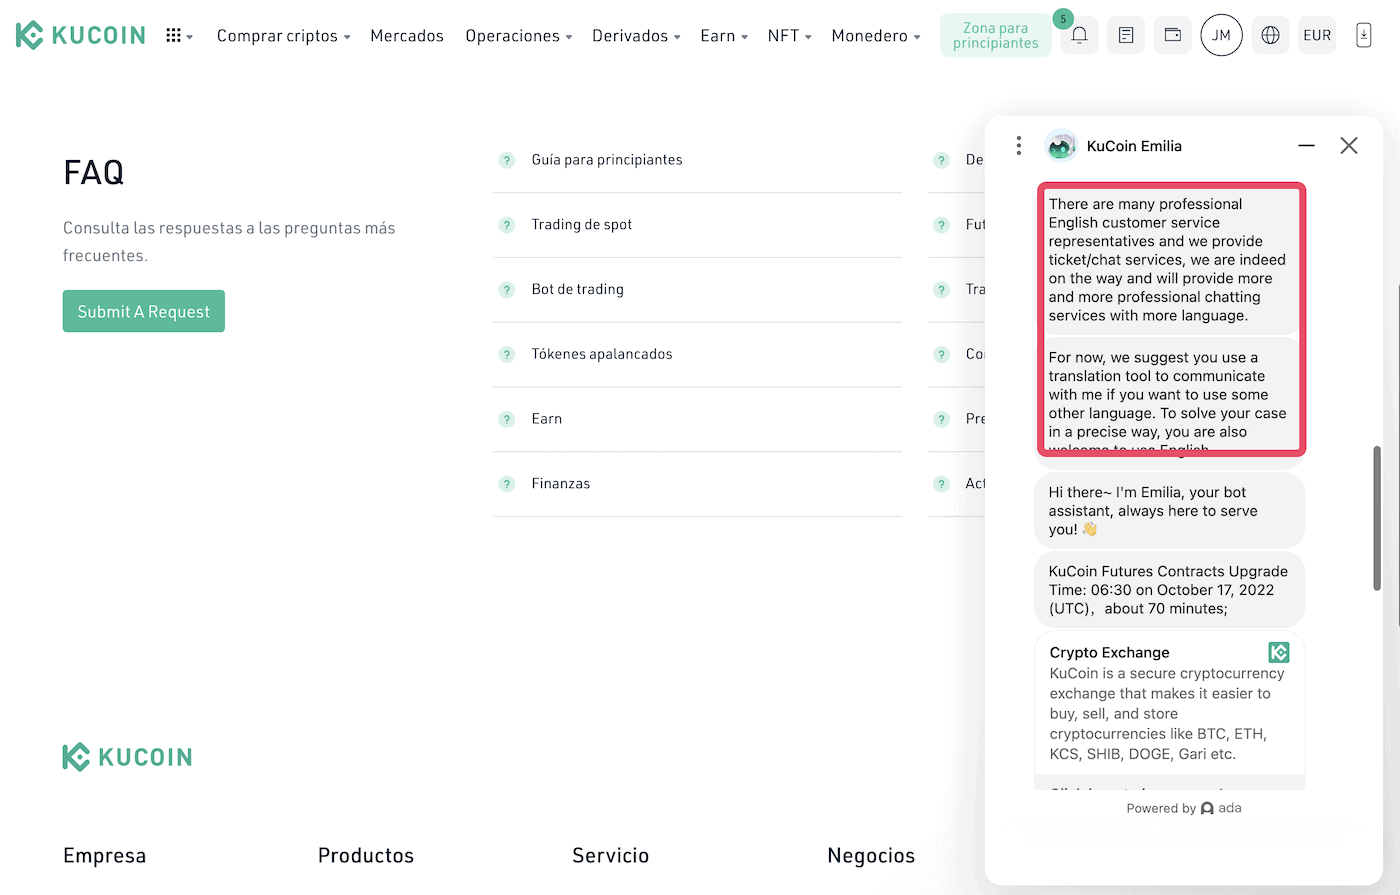The height and width of the screenshot is (895, 1400).
Task: Click the app download phone icon
Action: [x=1363, y=35]
